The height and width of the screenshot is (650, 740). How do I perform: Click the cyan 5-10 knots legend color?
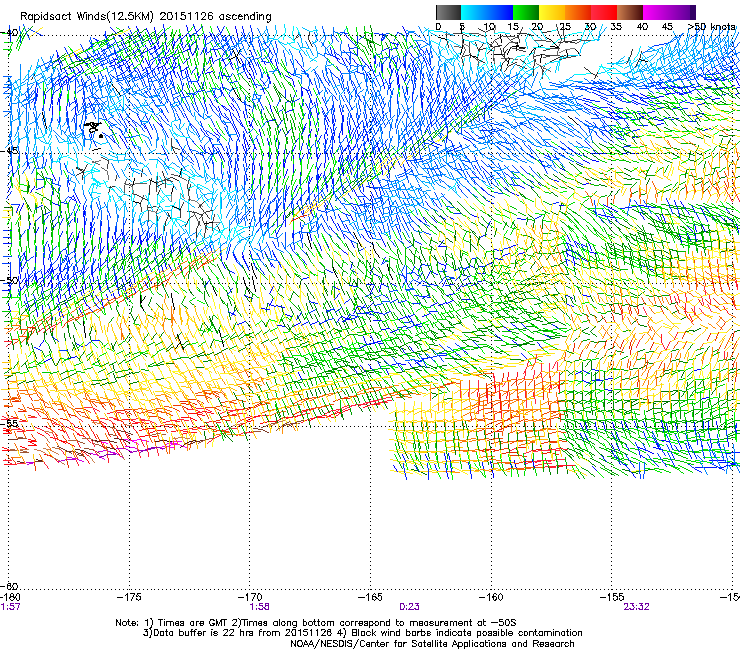(x=474, y=12)
